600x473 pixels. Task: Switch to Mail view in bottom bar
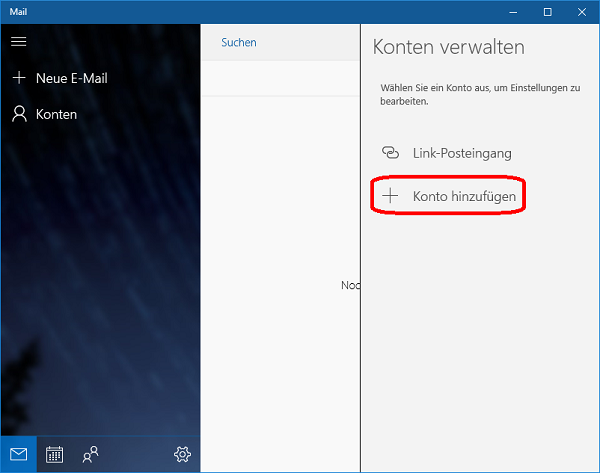tap(18, 454)
